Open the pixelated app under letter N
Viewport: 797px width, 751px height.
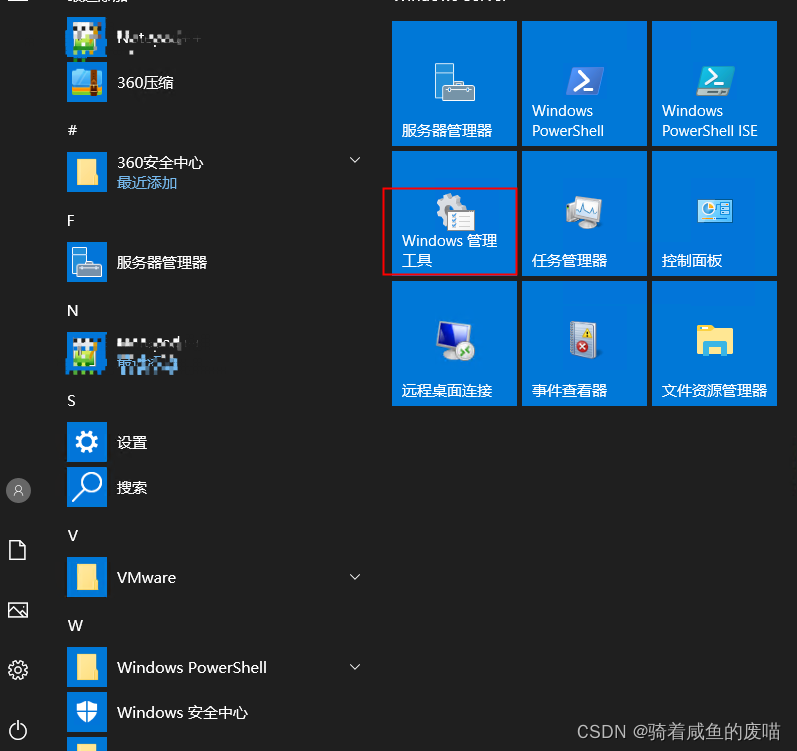point(216,353)
